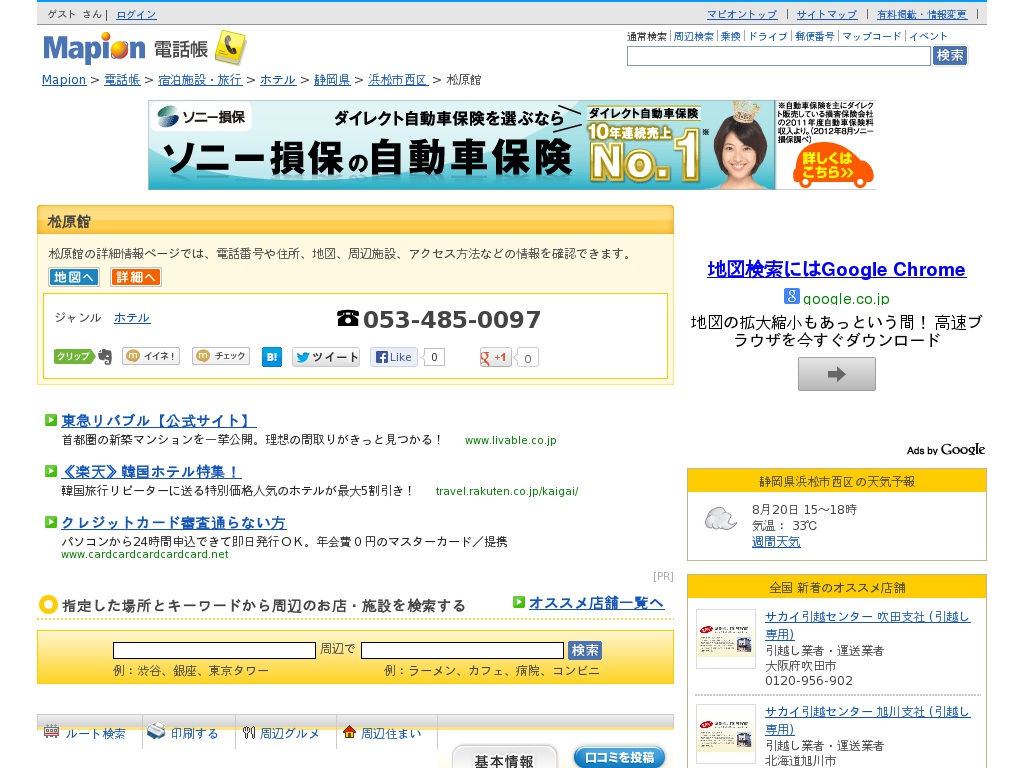Image resolution: width=1024 pixels, height=768 pixels.
Task: Click the printer icon for 印刷する
Action: point(156,731)
